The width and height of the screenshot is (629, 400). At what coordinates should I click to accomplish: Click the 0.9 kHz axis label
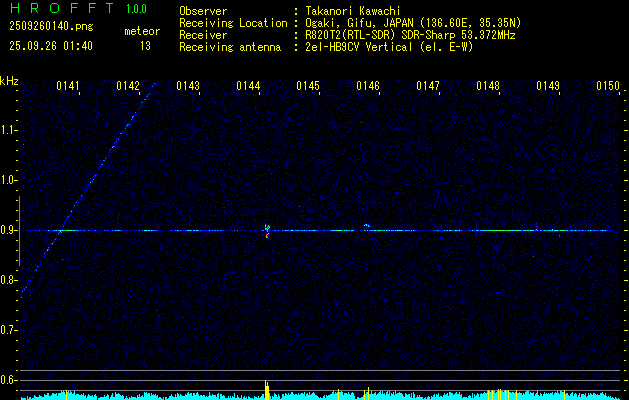[7, 230]
